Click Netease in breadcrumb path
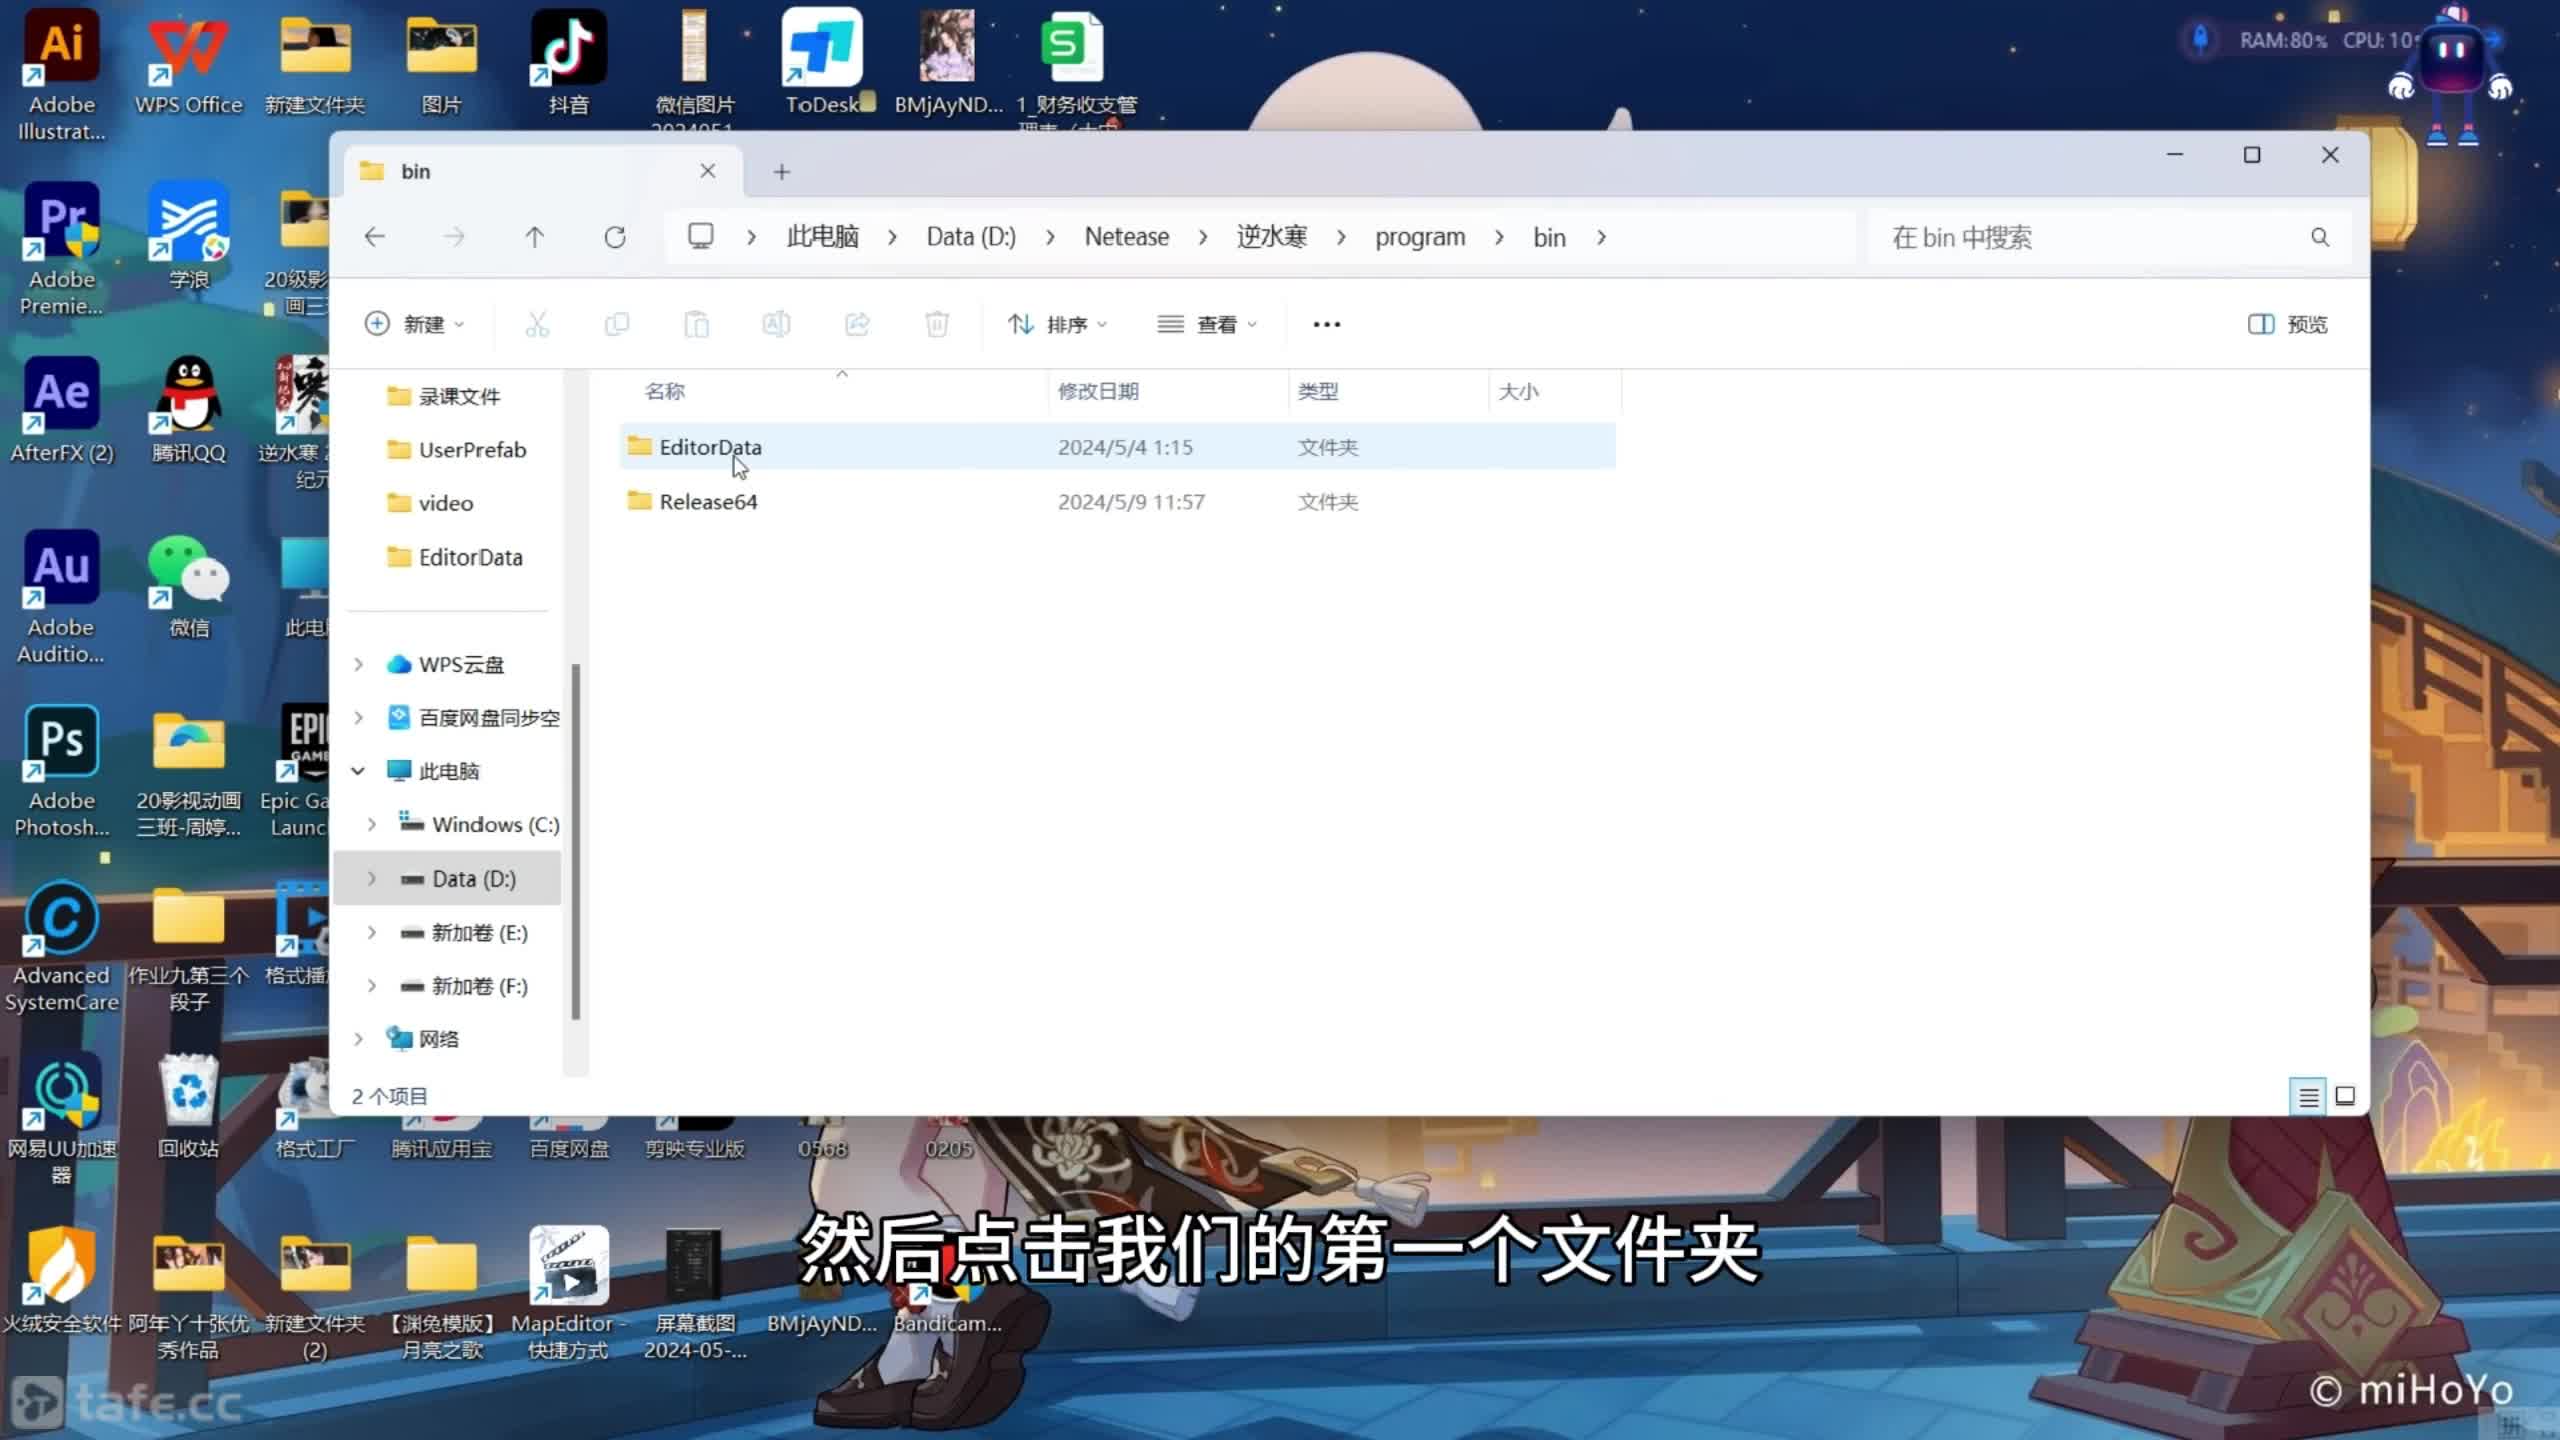2560x1440 pixels. click(x=1127, y=237)
